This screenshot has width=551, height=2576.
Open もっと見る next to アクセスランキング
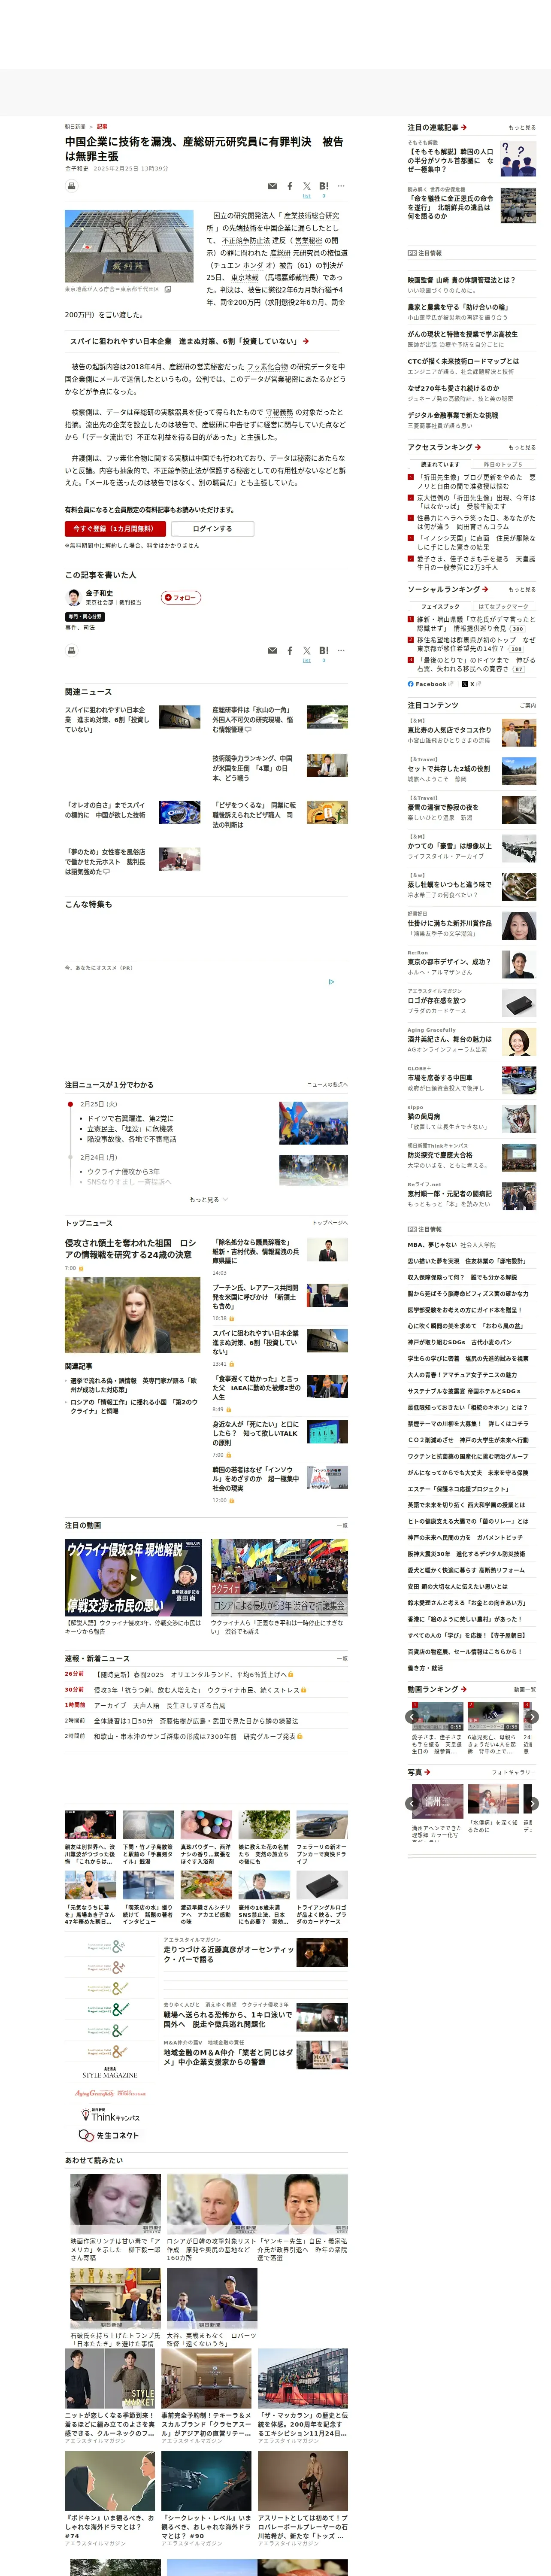click(x=521, y=447)
